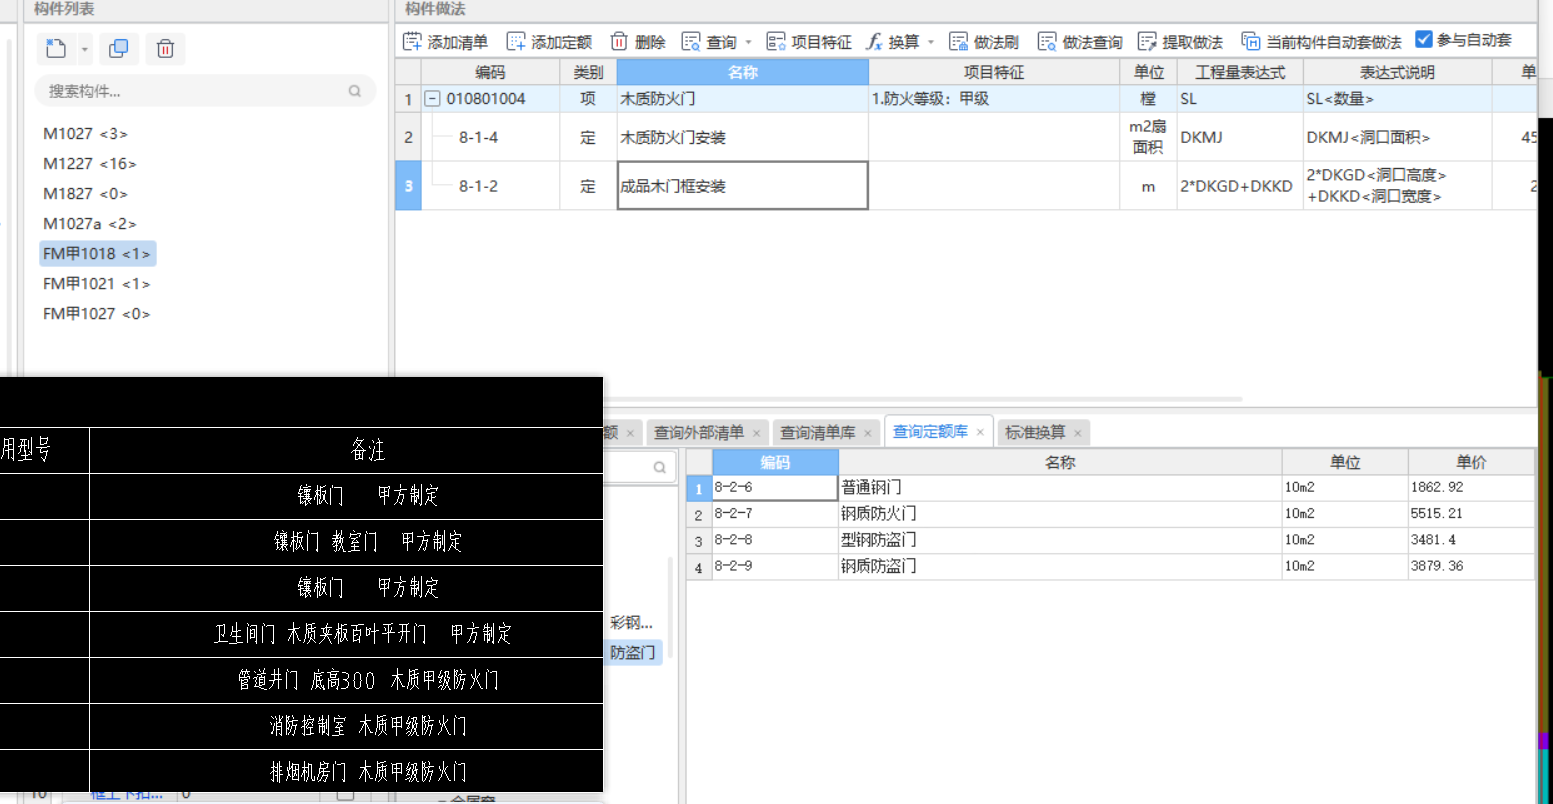The width and height of the screenshot is (1553, 804).
Task: Select component M1027 <3>
Action: coord(85,134)
